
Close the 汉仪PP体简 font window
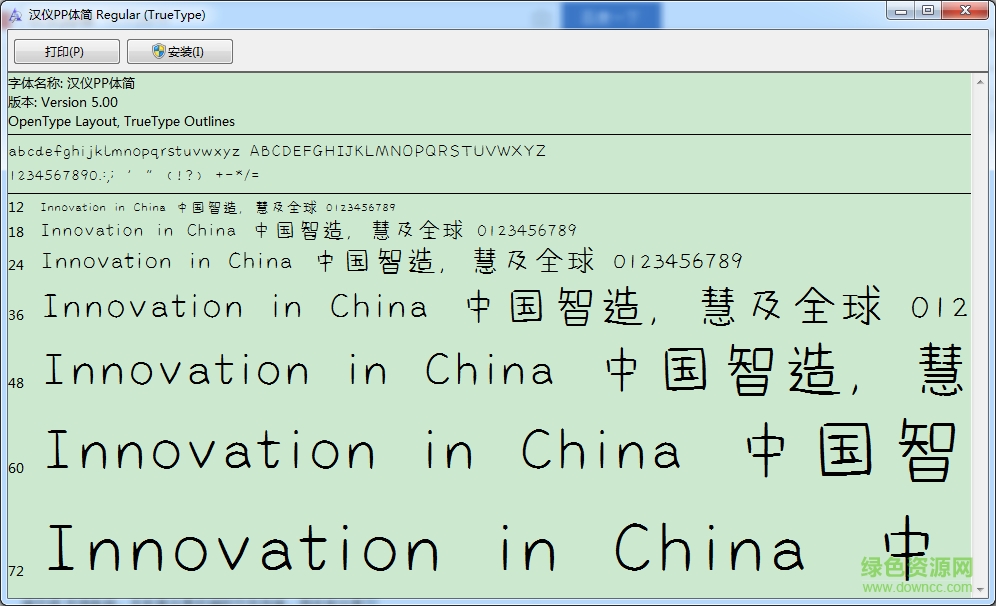tap(964, 10)
